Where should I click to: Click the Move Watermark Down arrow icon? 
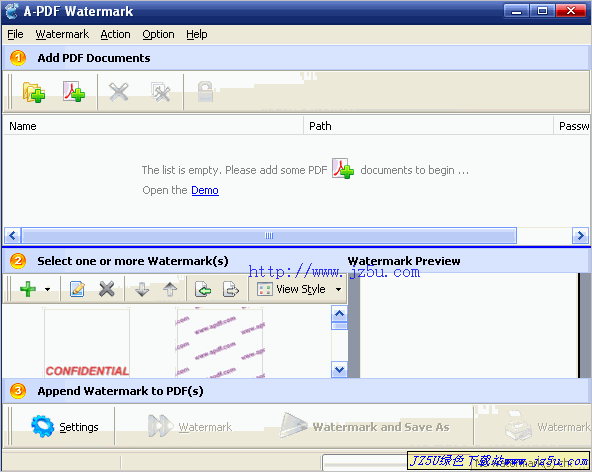pos(142,290)
